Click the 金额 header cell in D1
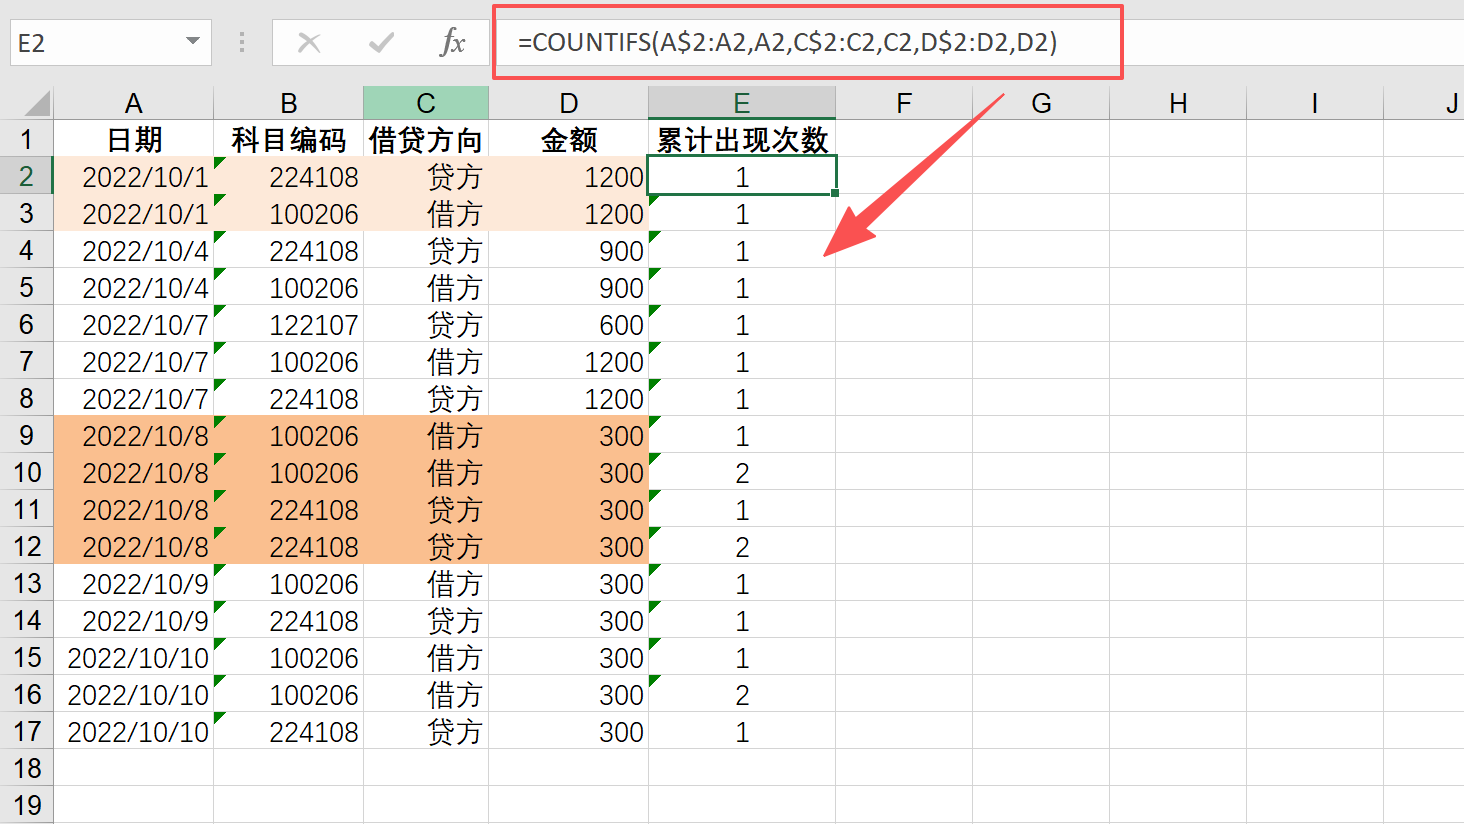1464x824 pixels. (568, 140)
